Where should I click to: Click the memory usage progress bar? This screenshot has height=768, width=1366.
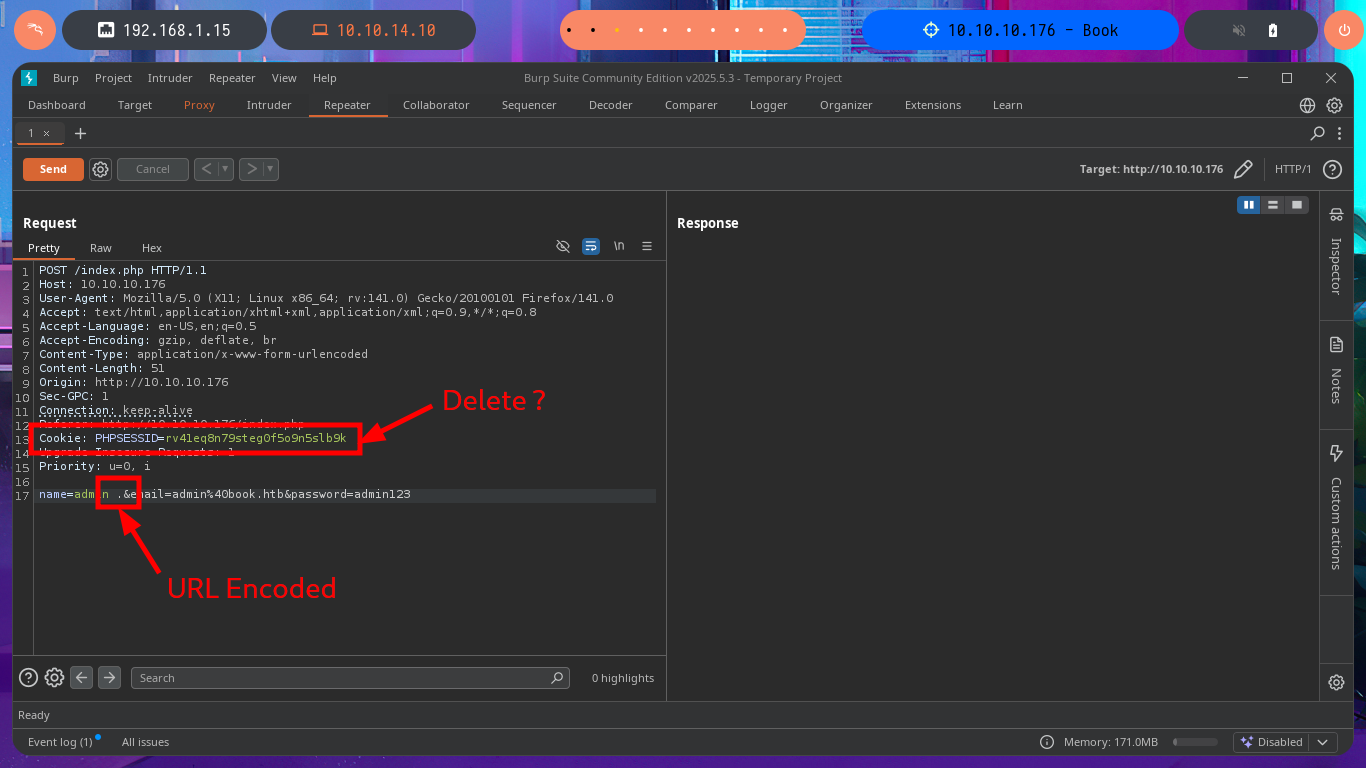click(x=1195, y=742)
